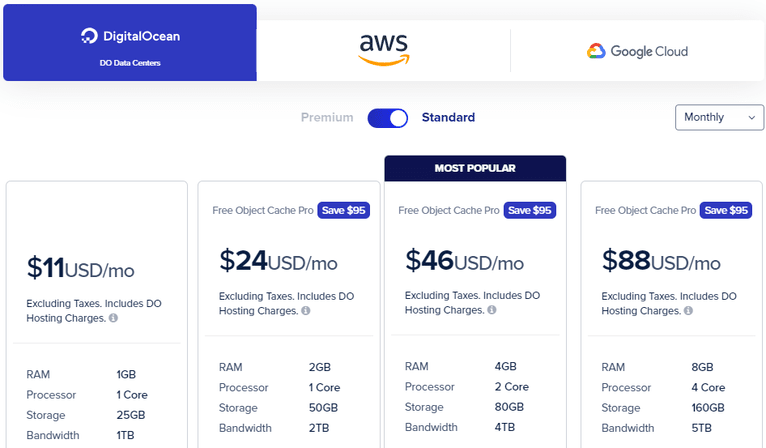The height and width of the screenshot is (448, 766).
Task: Click the info icon in the $46 plan
Action: (x=492, y=311)
